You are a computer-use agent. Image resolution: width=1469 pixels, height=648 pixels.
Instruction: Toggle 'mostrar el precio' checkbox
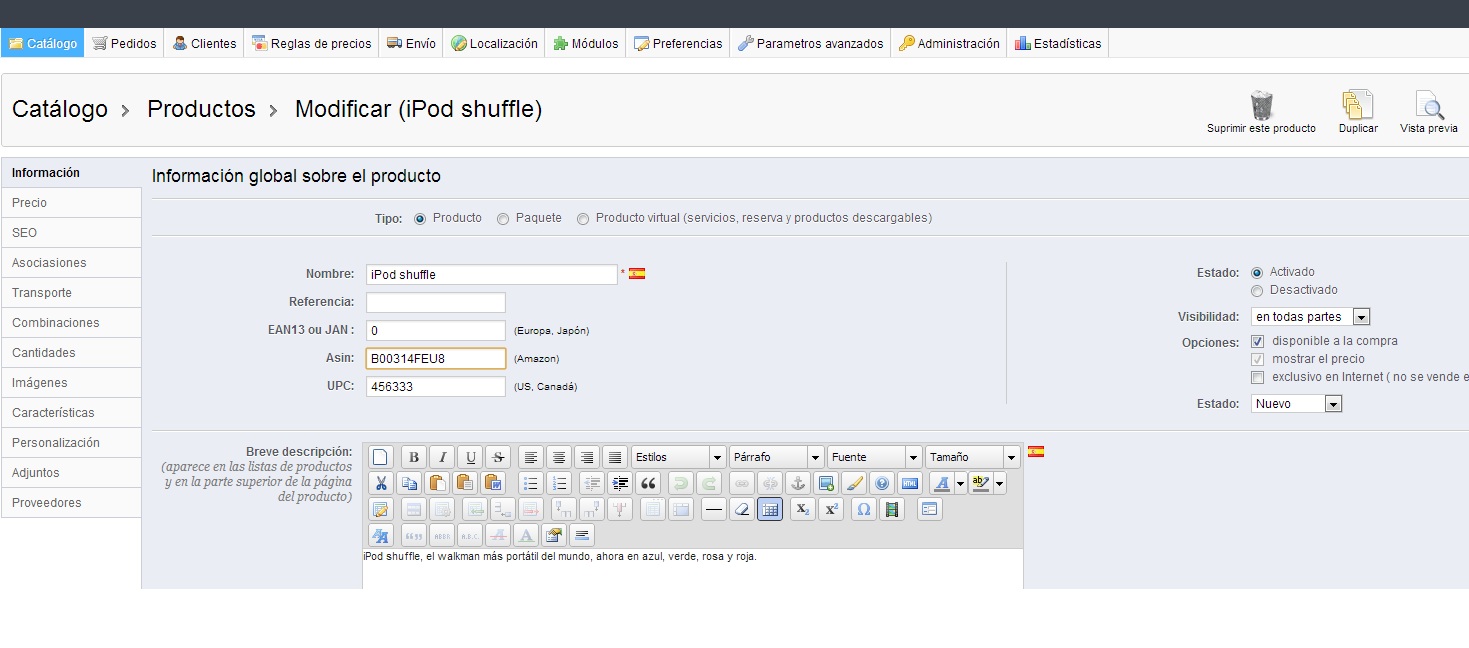[x=1258, y=360]
